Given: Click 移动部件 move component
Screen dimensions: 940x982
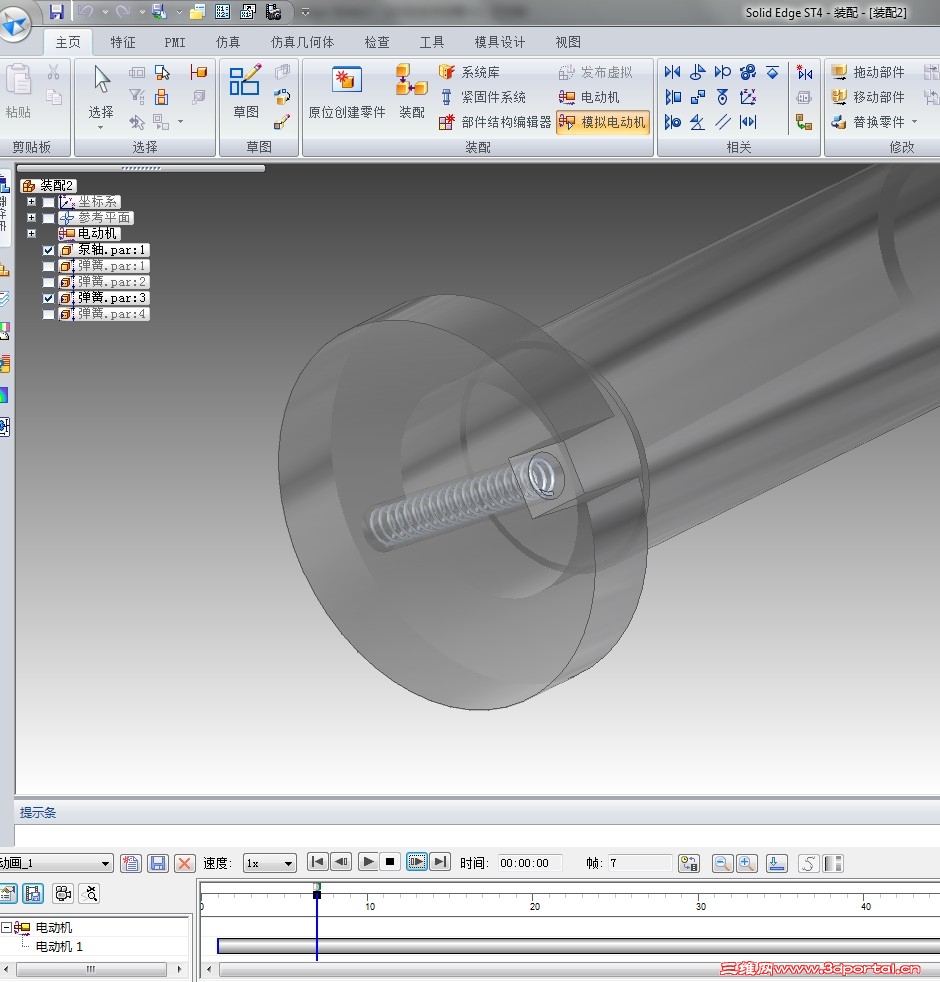Looking at the screenshot, I should click(x=868, y=97).
